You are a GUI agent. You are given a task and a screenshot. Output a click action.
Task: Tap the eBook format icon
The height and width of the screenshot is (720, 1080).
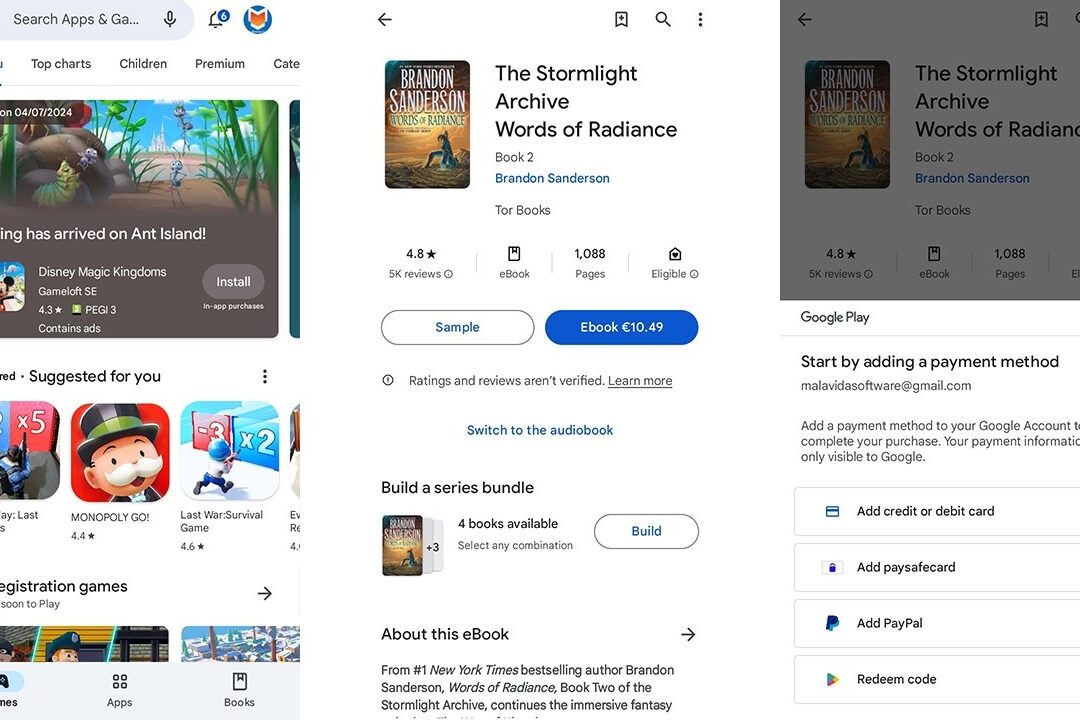point(514,254)
